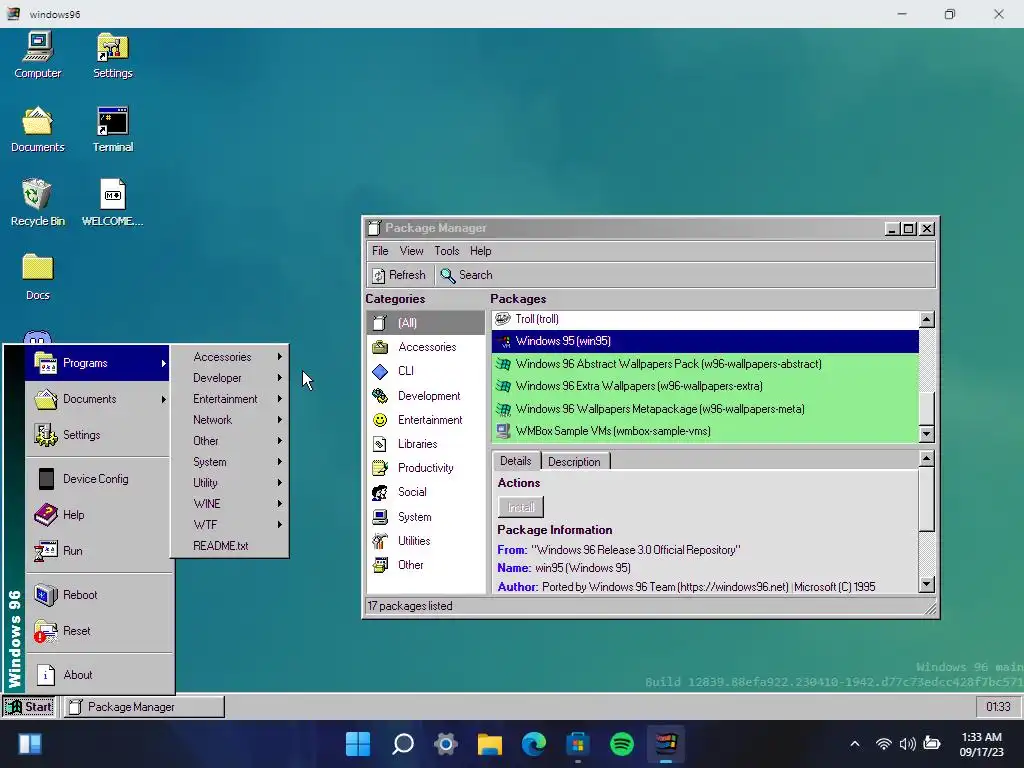1024x768 pixels.
Task: Select the Windows 95 (win95) package
Action: pyautogui.click(x=705, y=341)
